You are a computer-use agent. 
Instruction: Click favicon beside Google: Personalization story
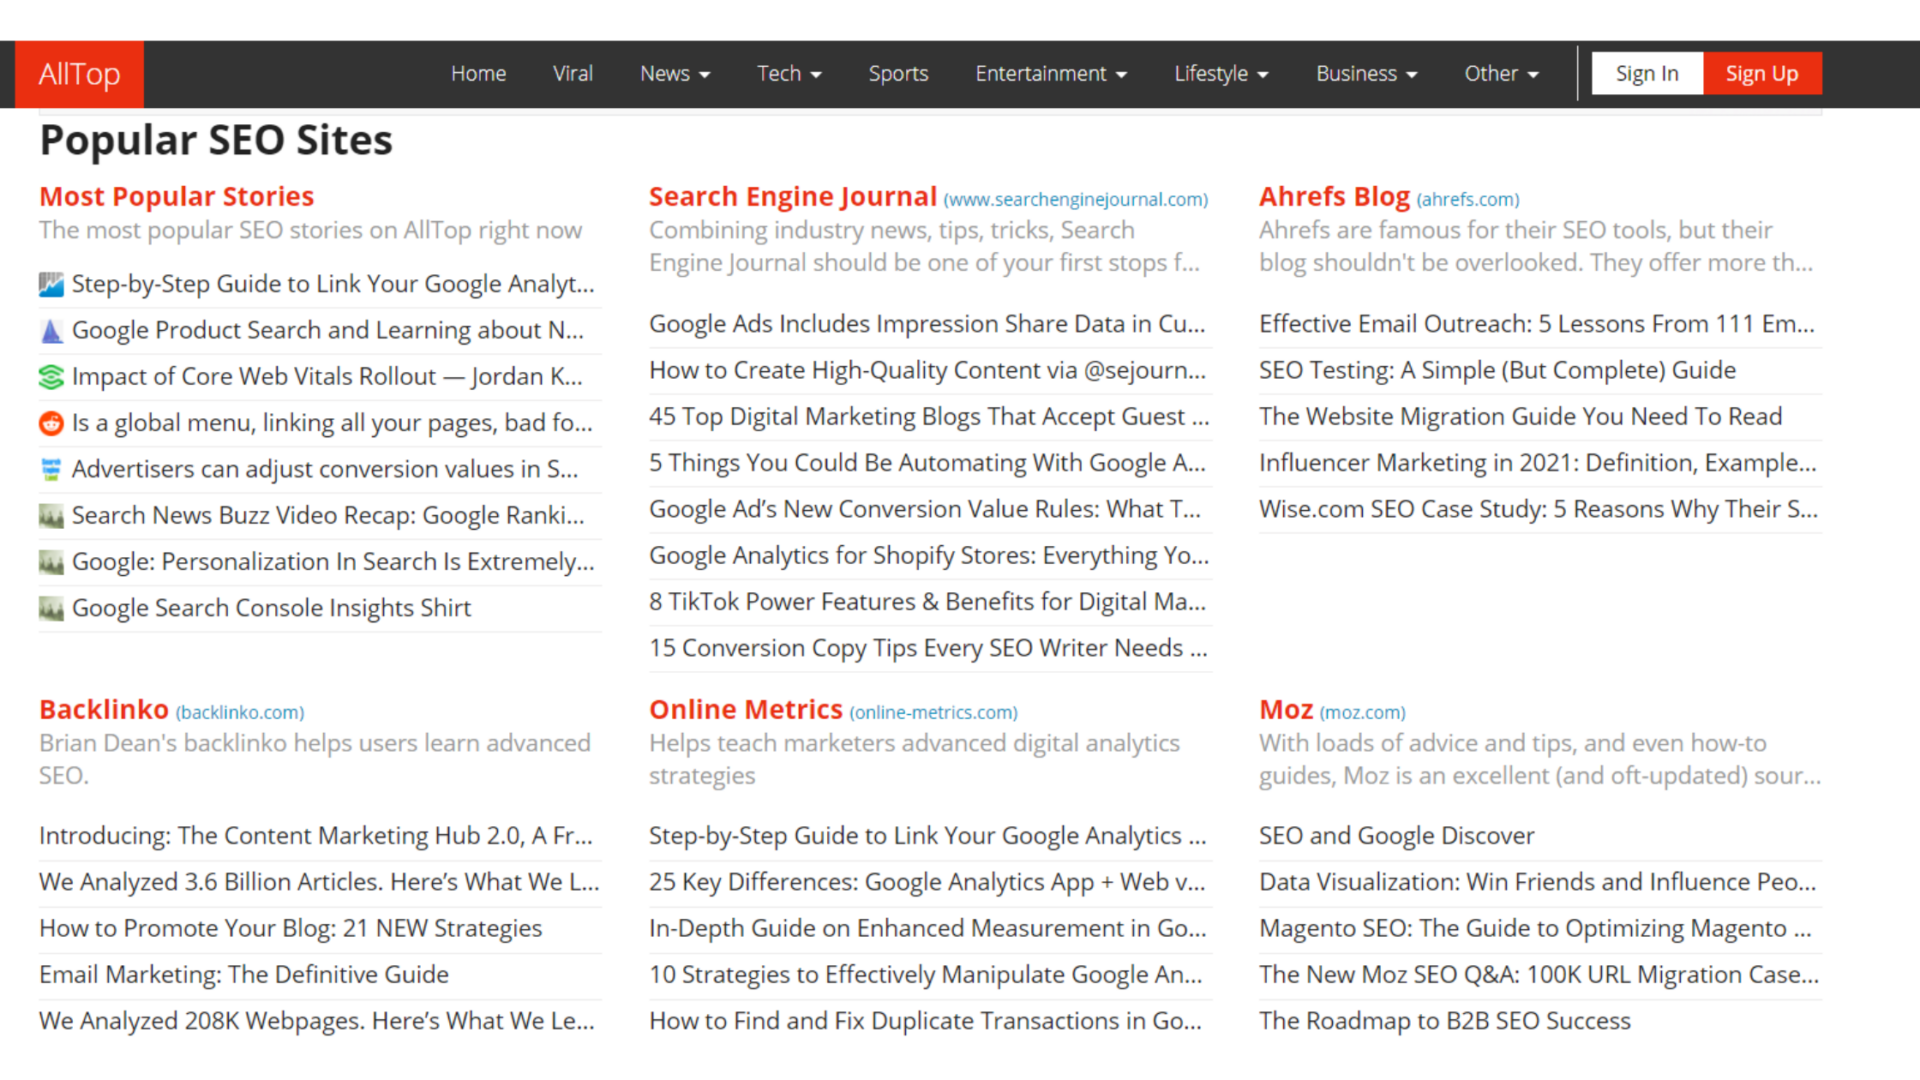pyautogui.click(x=51, y=562)
